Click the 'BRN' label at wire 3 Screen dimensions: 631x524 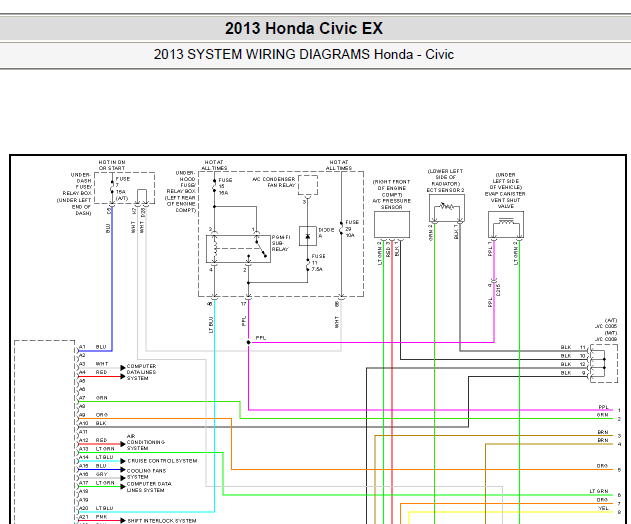click(x=603, y=432)
